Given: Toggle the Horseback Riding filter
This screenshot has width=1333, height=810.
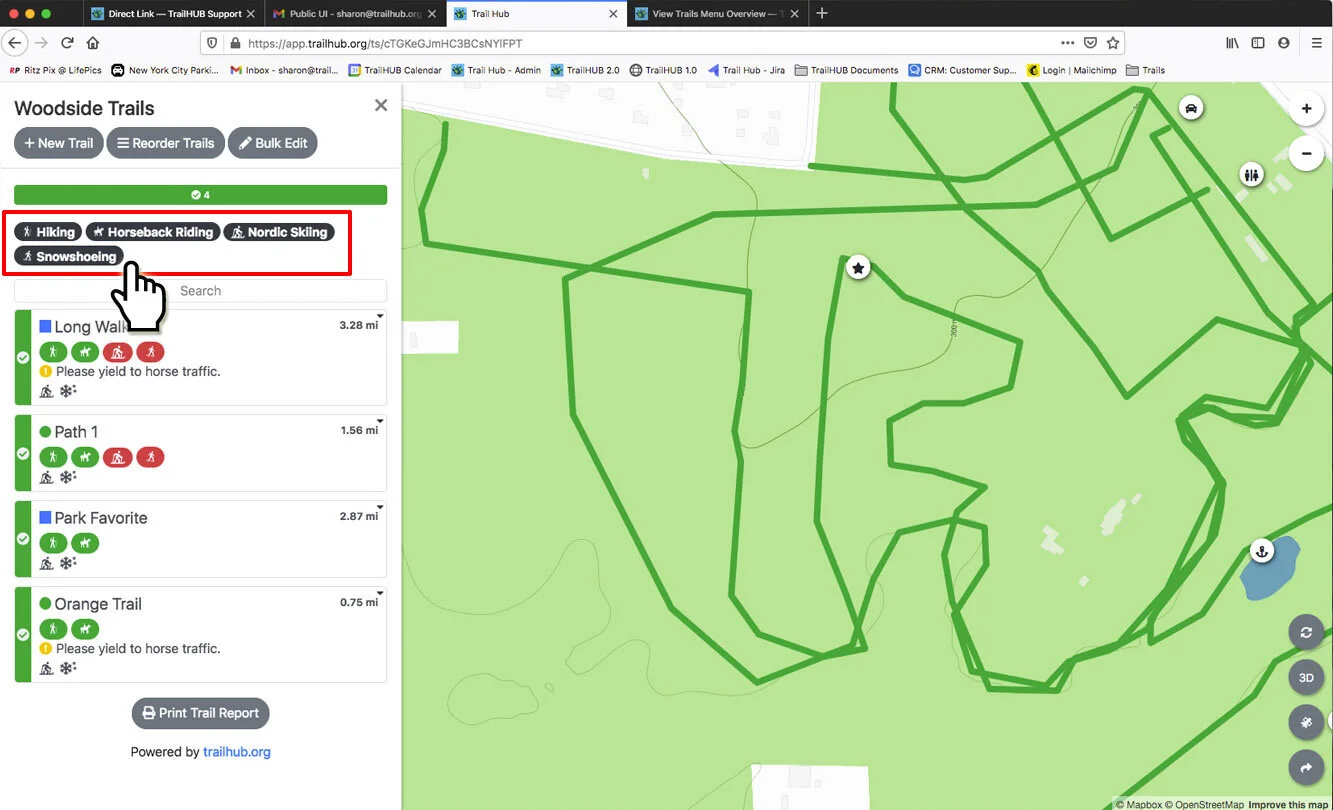Looking at the screenshot, I should click(x=153, y=232).
